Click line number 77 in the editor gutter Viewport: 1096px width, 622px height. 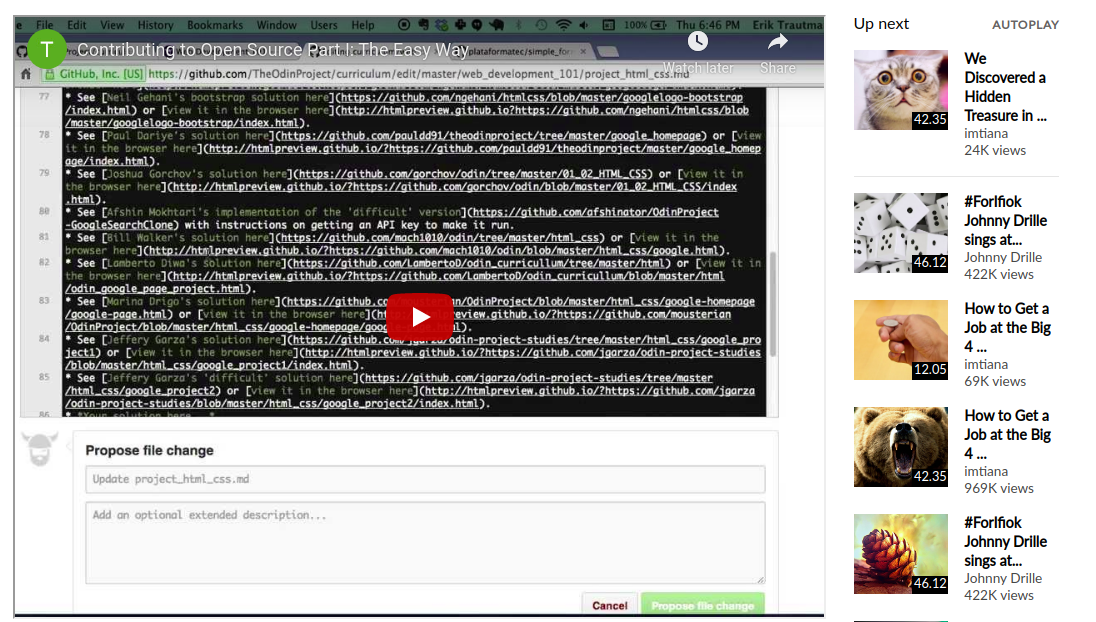click(x=44, y=96)
